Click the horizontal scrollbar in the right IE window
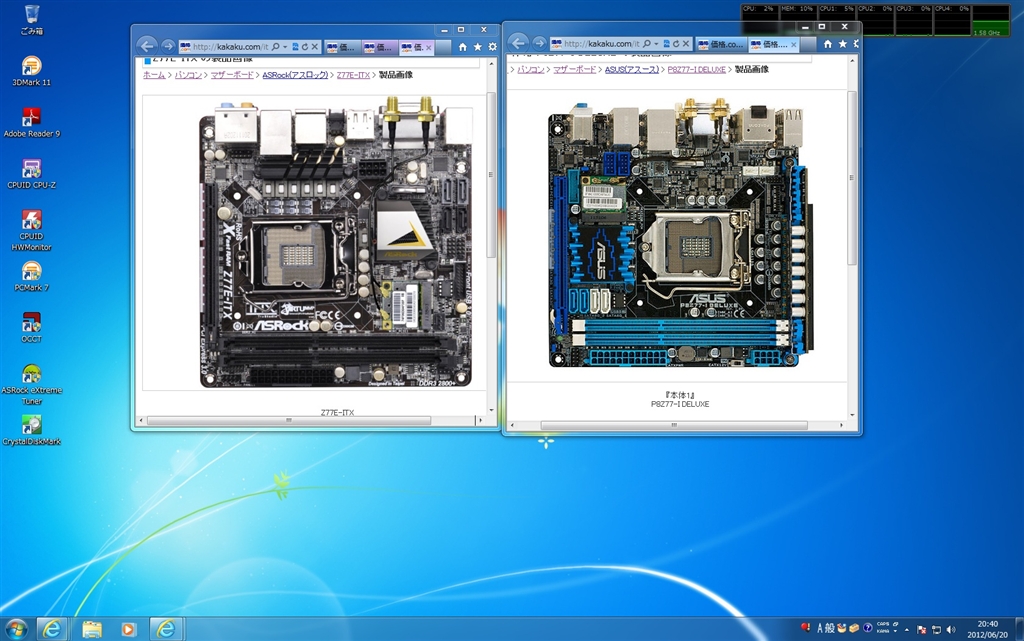The height and width of the screenshot is (641, 1024). [x=674, y=425]
